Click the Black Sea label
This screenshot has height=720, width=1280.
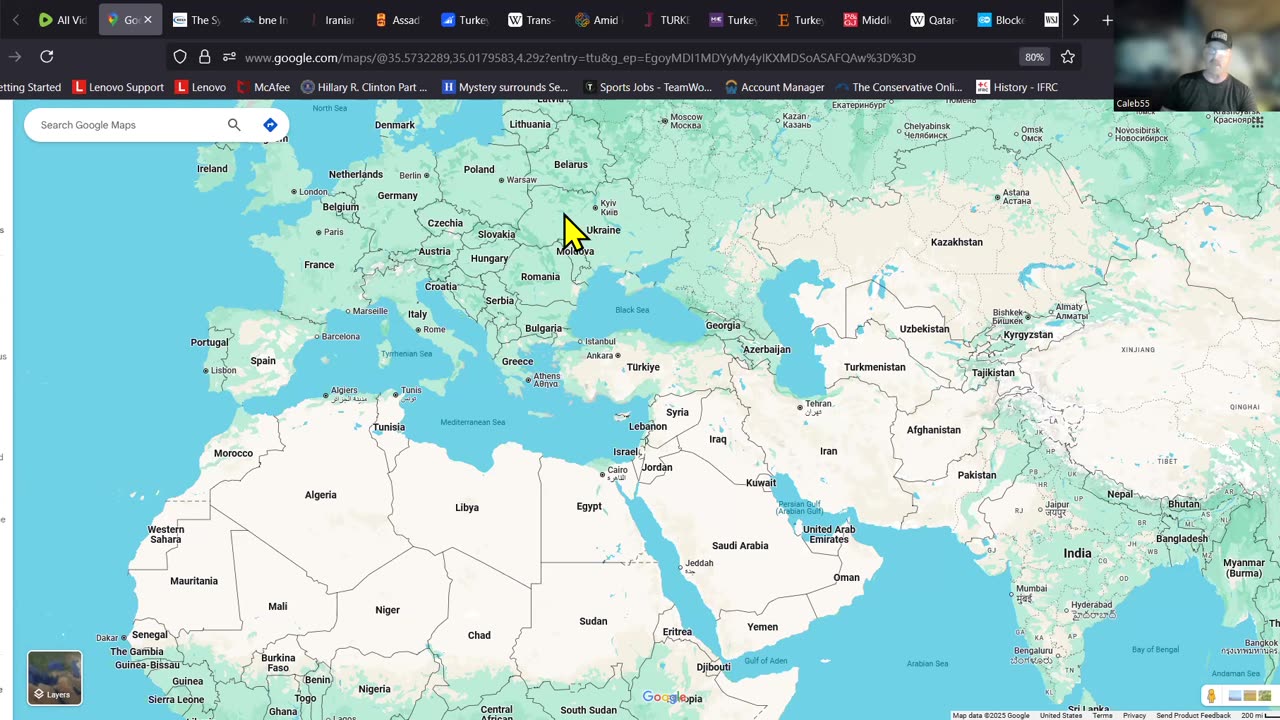[632, 310]
